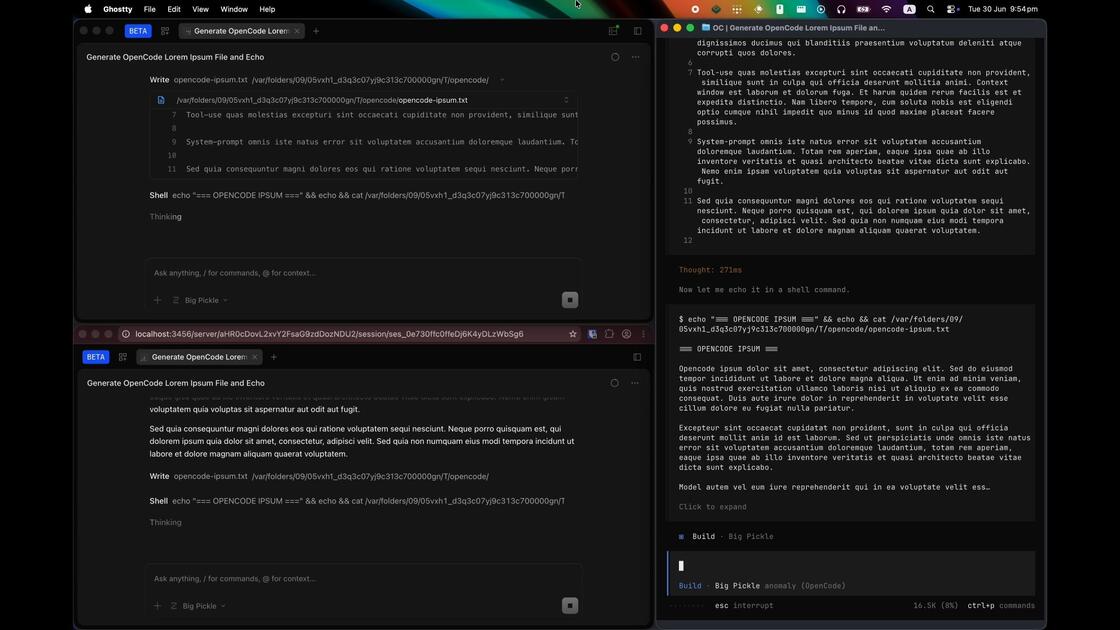
Task: Toggle the sidebar panel in top window
Action: click(637, 31)
